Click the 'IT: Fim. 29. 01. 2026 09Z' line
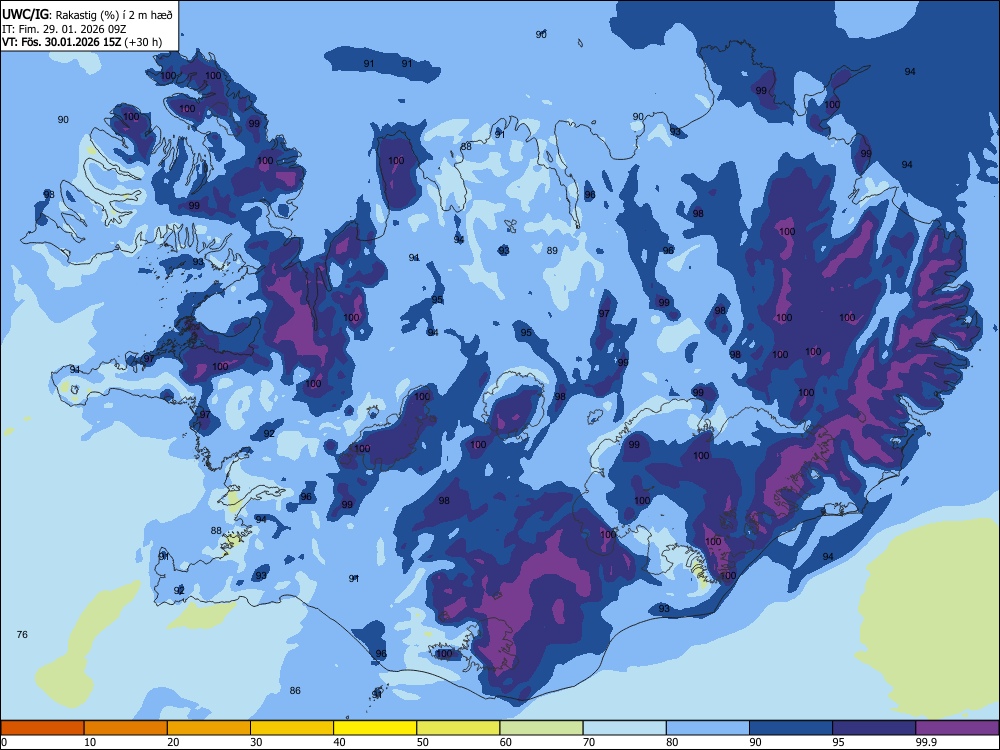 pos(66,29)
